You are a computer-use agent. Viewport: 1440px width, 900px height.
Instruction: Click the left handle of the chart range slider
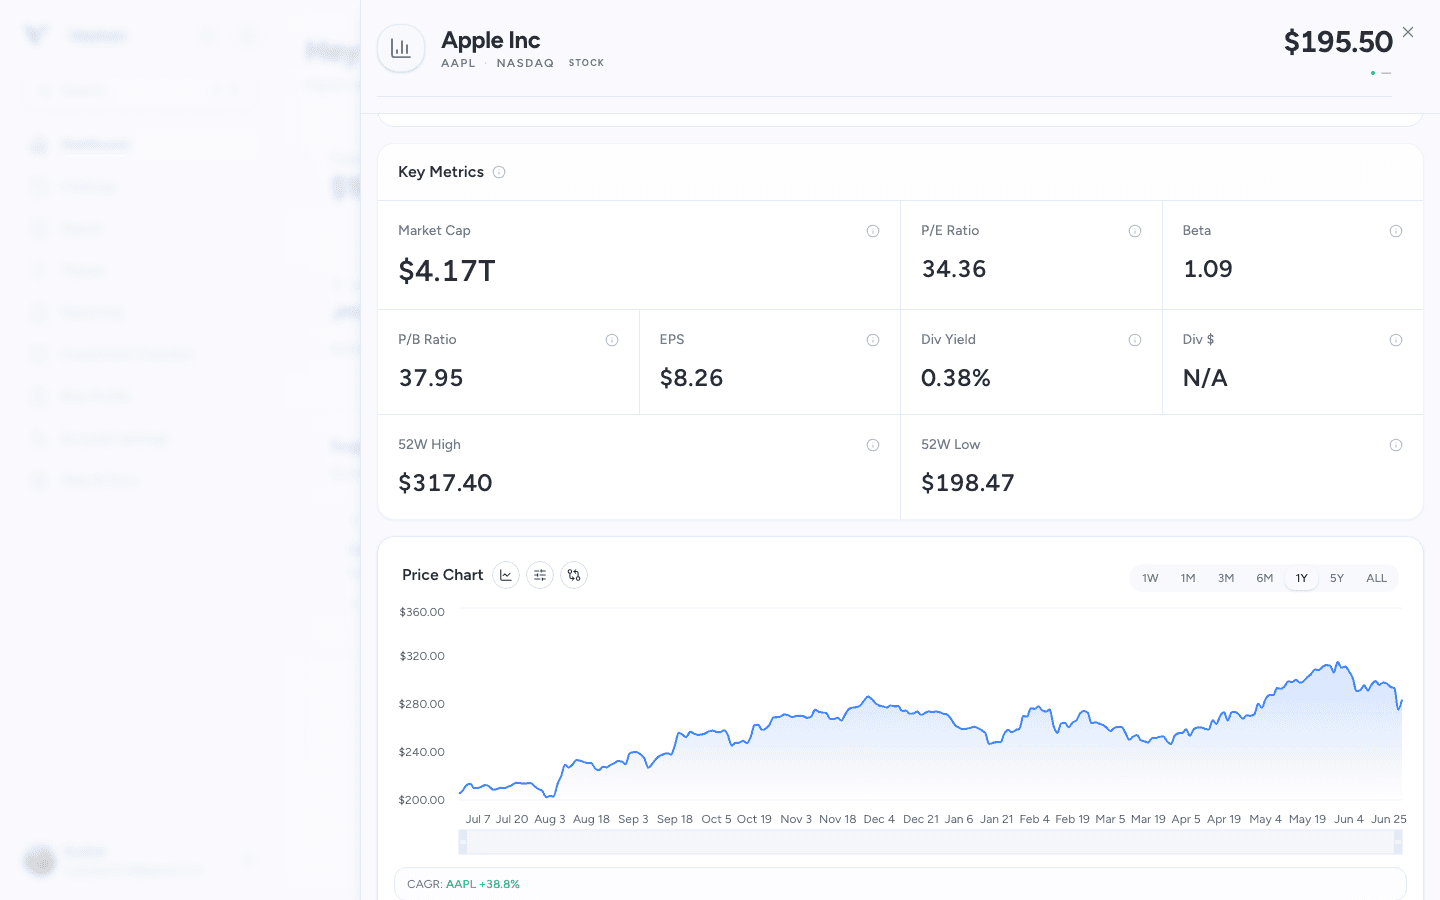[x=463, y=842]
